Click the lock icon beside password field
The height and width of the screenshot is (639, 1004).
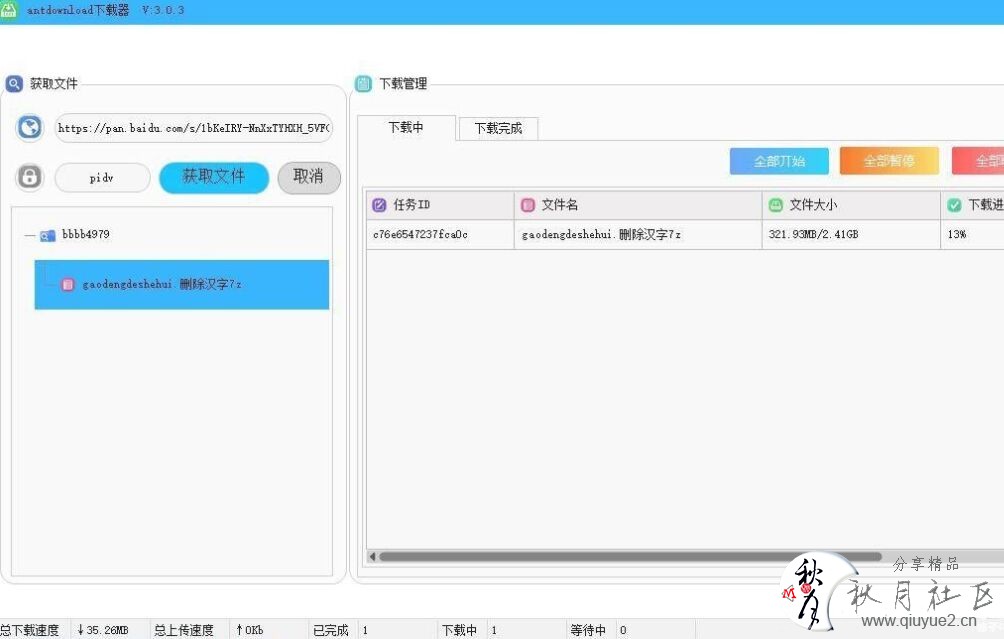(x=29, y=177)
